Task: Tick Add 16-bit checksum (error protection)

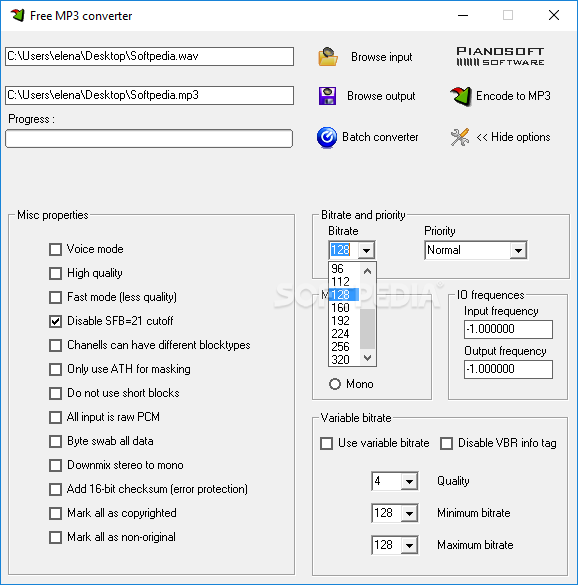Action: coord(55,489)
